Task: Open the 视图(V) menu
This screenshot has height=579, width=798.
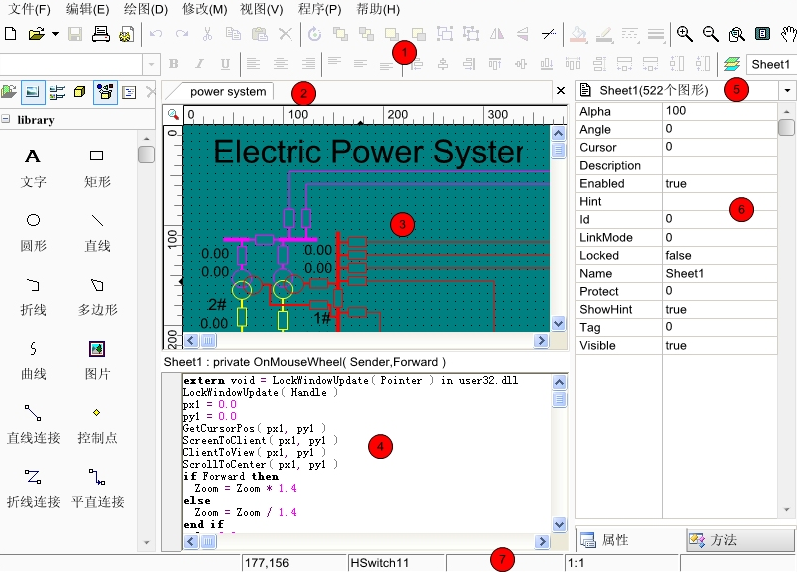Action: (262, 9)
